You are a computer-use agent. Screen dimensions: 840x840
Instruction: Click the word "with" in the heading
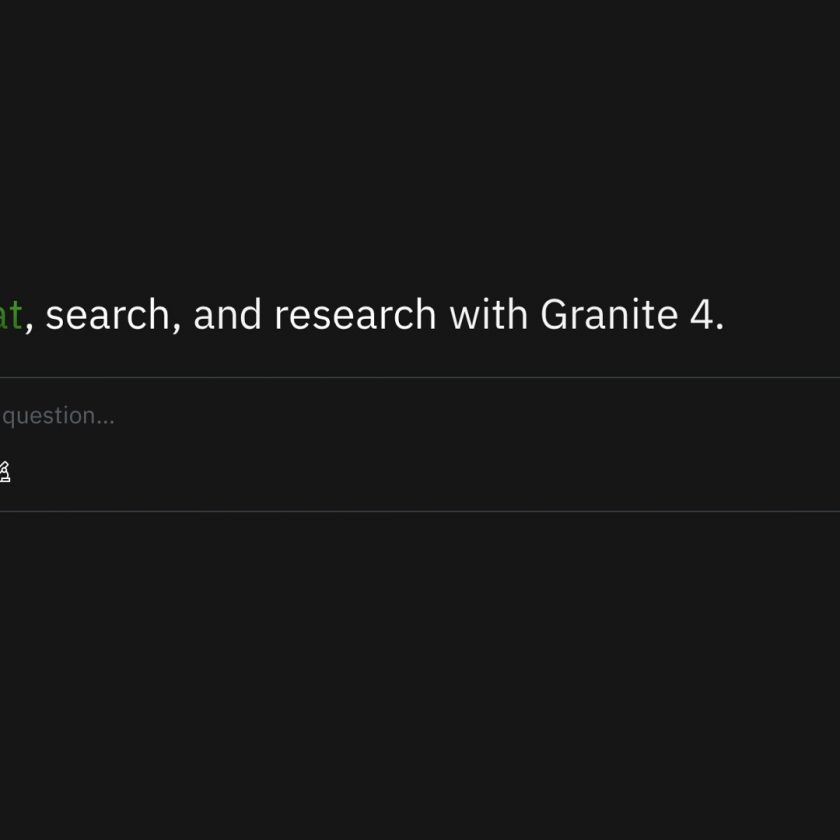tap(488, 316)
